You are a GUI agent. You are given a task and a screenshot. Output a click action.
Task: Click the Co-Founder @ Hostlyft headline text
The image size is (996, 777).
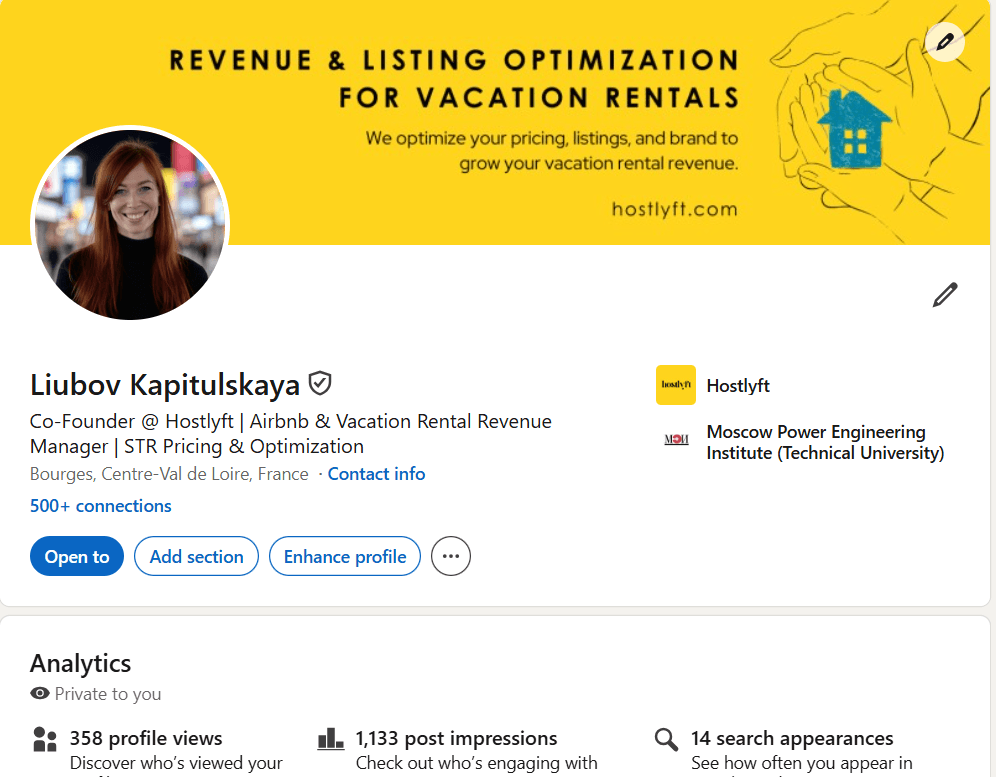pyautogui.click(x=291, y=433)
